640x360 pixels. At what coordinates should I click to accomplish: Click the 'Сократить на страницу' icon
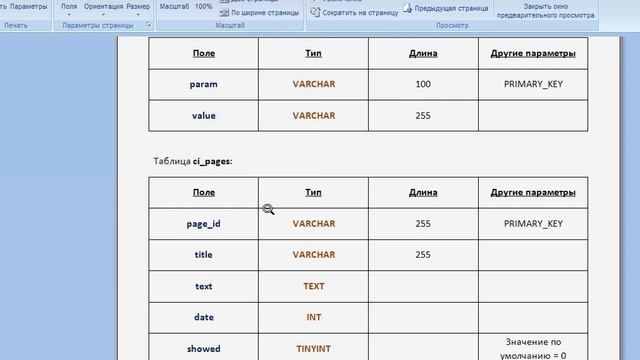tap(315, 13)
